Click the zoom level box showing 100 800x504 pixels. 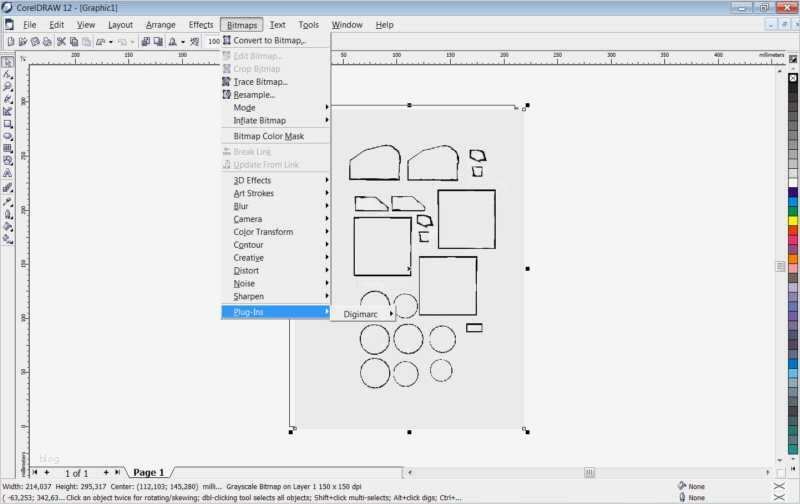(214, 41)
